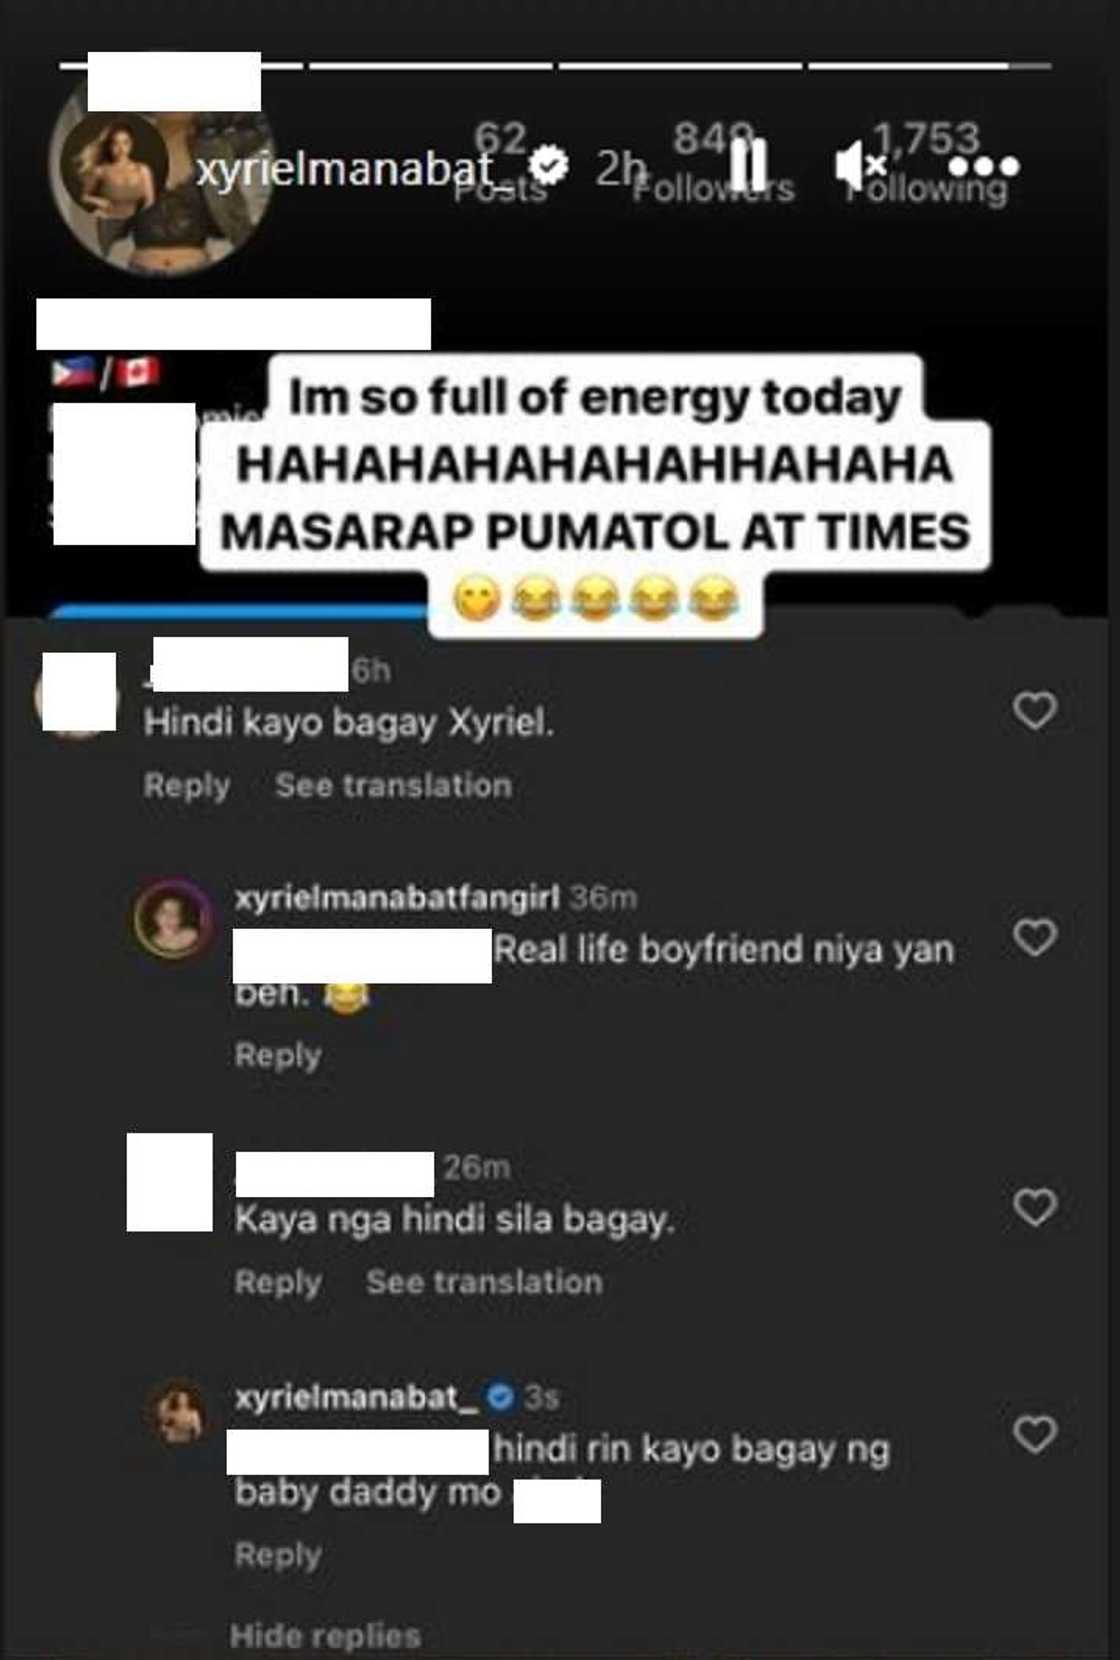This screenshot has height=1660, width=1120.
Task: Open xyrielmanabatfangirl's profile avatar
Action: [173, 920]
